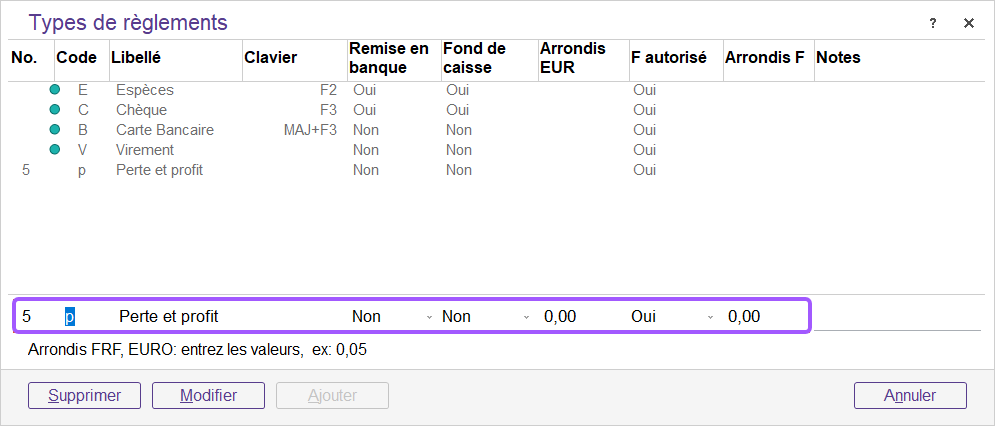Click the Clavier column header

click(270, 58)
